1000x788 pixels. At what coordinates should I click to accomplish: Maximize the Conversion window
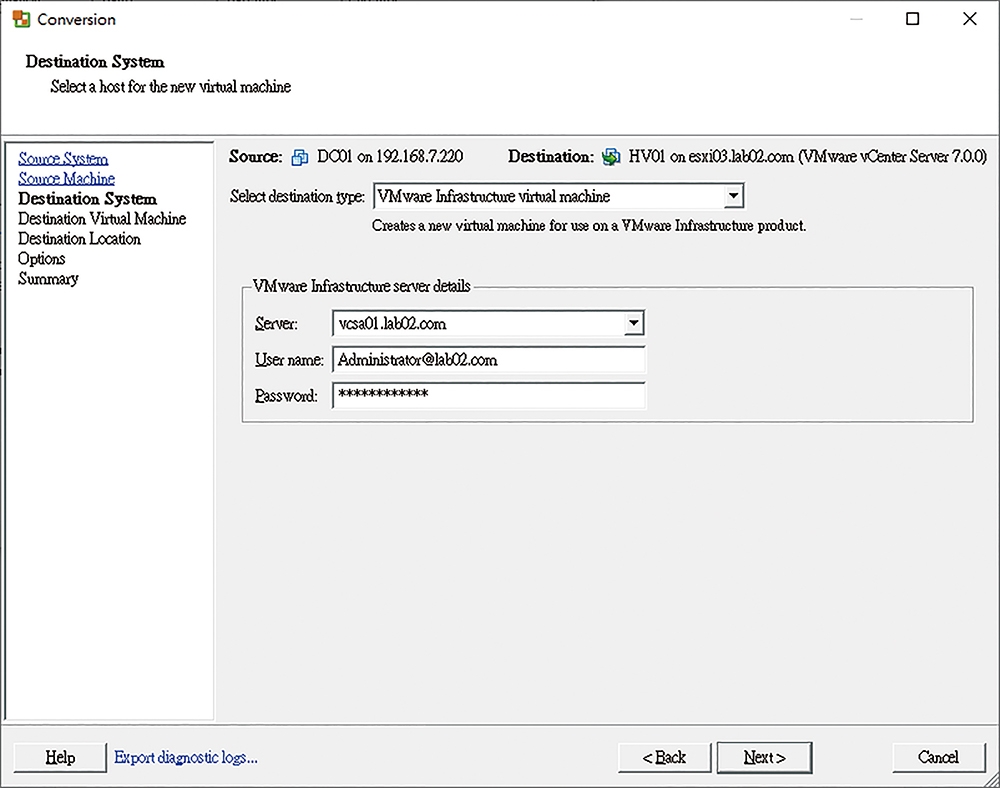click(913, 18)
